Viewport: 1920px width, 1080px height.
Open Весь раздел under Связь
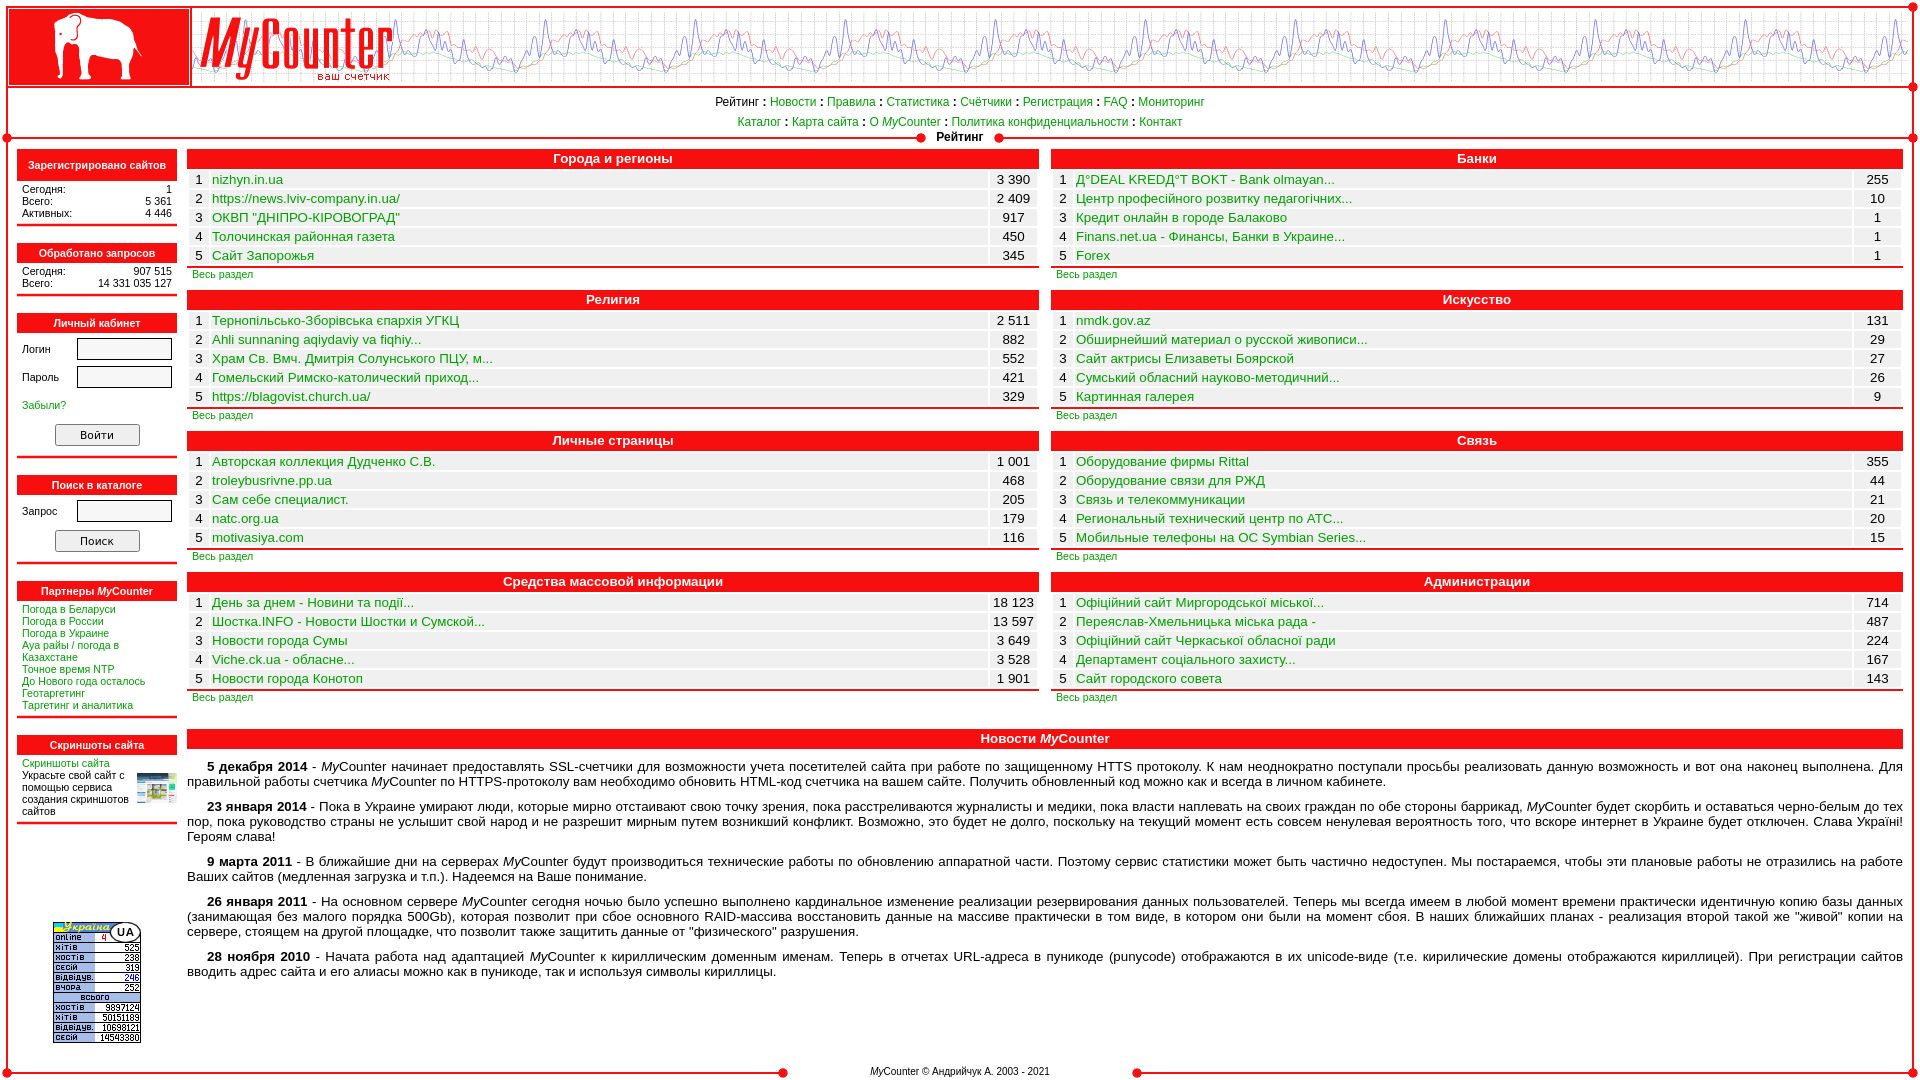(1086, 556)
